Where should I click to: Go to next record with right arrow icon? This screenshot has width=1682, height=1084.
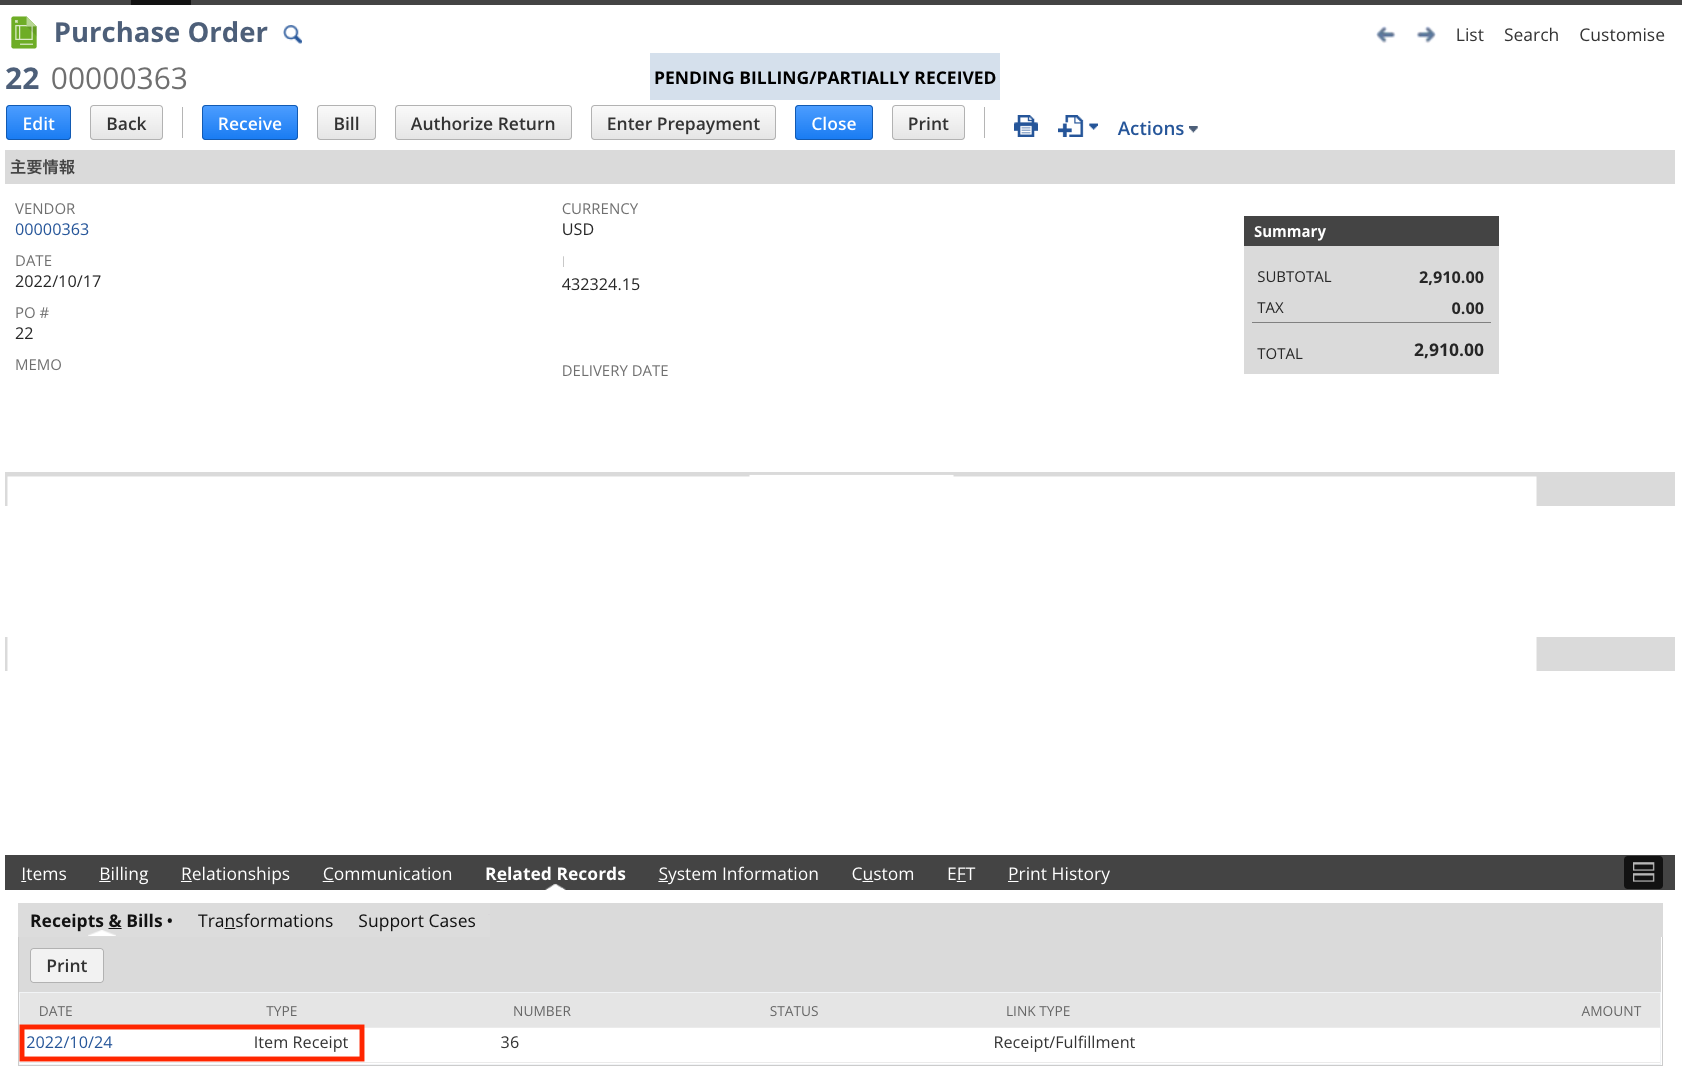point(1425,34)
